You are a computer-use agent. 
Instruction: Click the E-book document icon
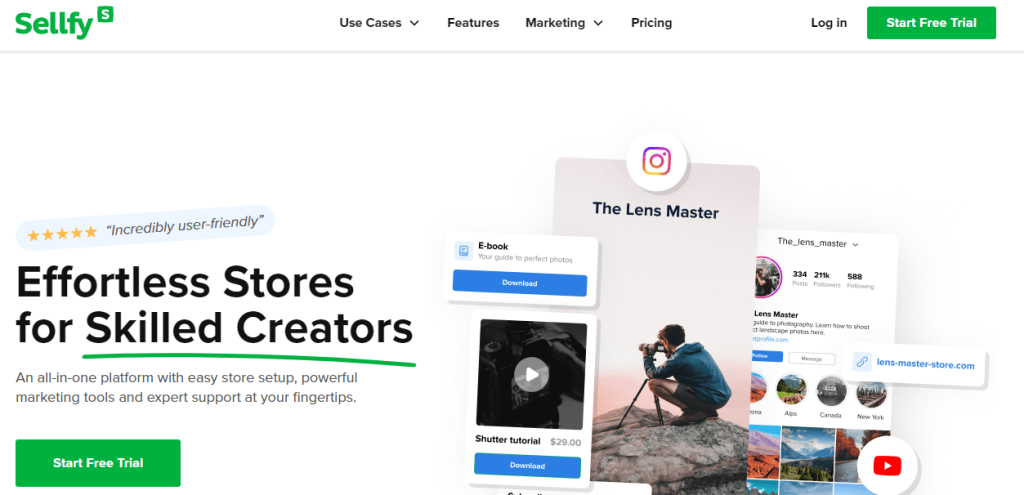click(464, 251)
